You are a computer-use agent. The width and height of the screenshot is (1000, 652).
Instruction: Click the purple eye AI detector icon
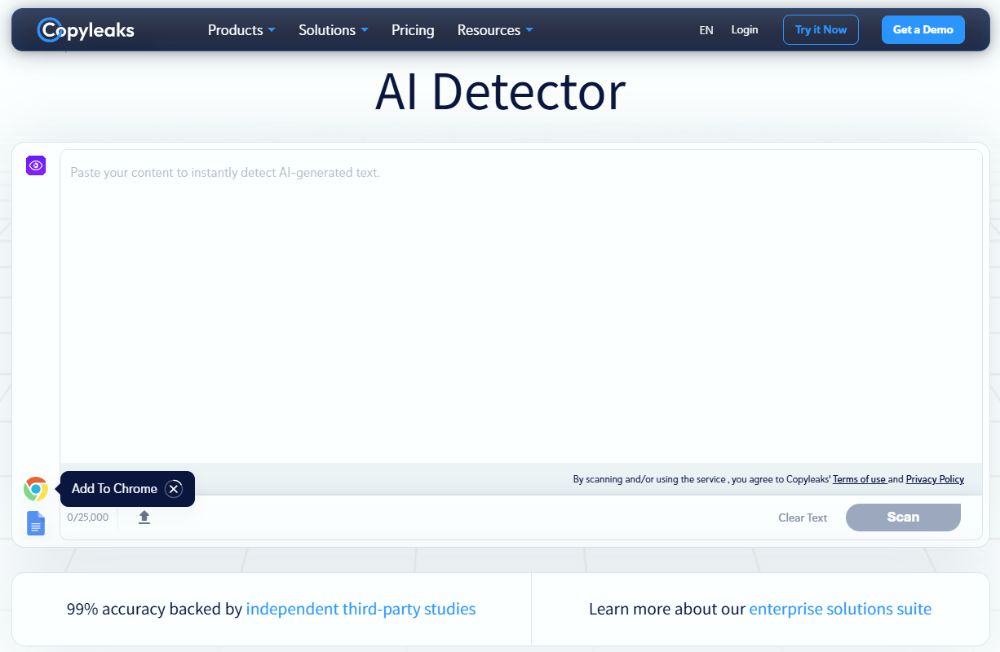36,166
